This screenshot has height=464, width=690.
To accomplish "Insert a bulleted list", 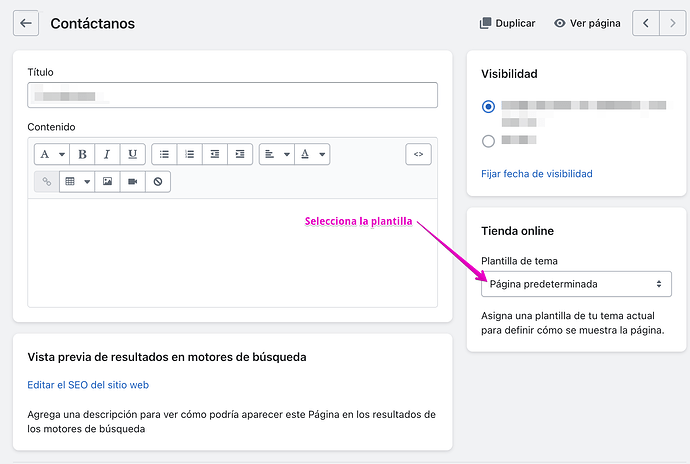I will coord(164,155).
